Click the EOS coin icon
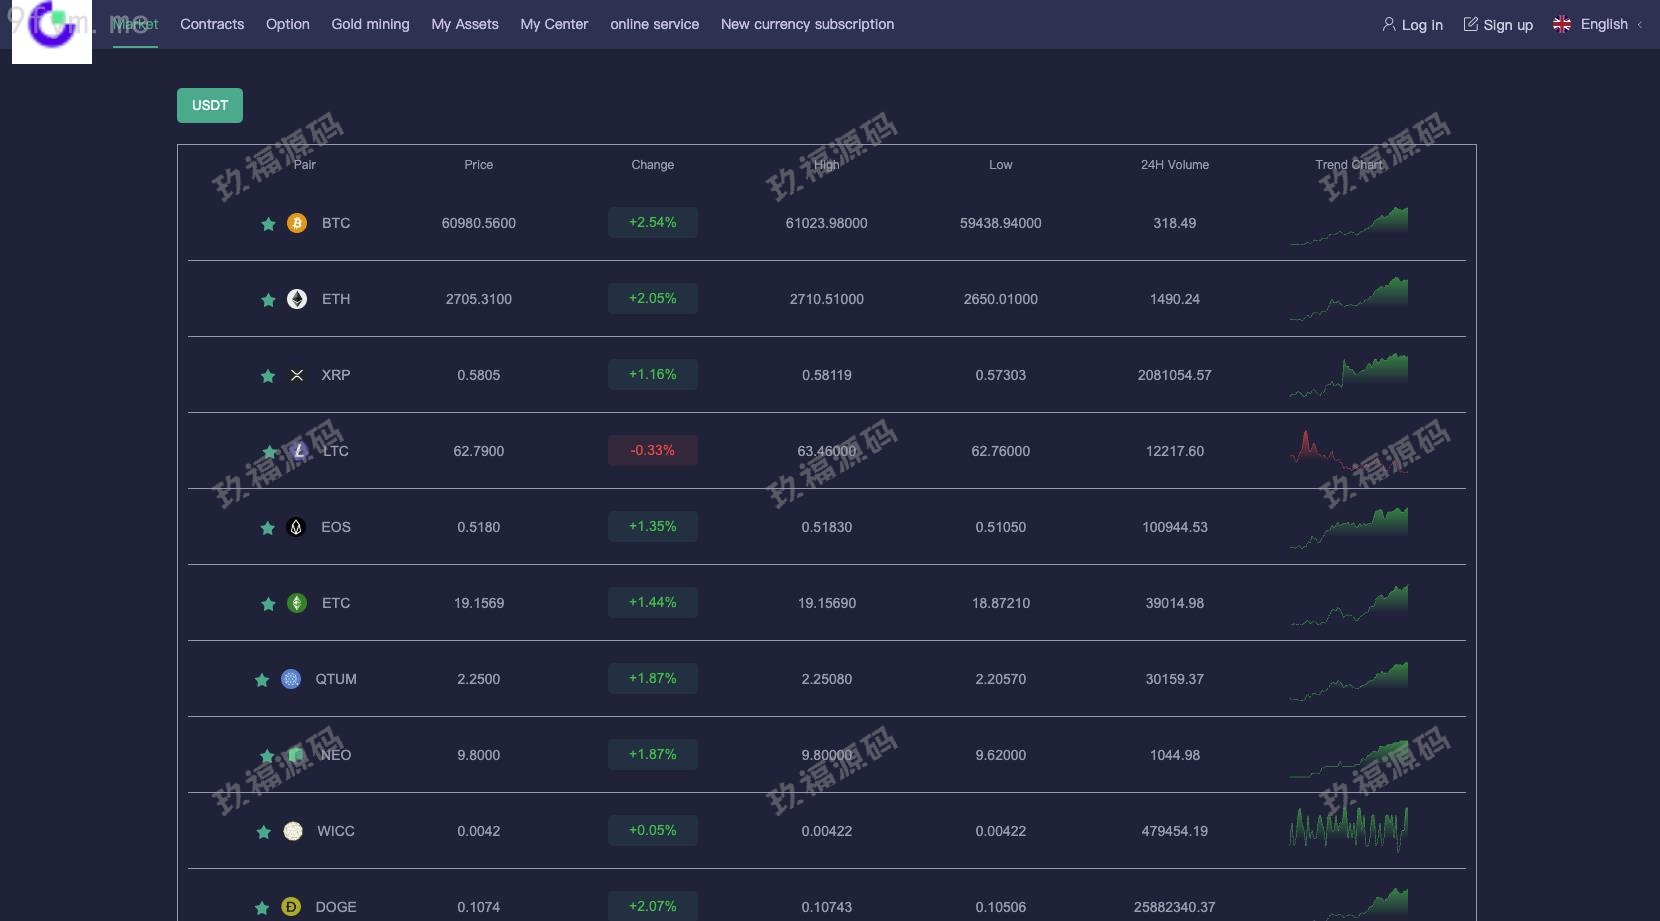Viewport: 1660px width, 921px height. coord(296,527)
